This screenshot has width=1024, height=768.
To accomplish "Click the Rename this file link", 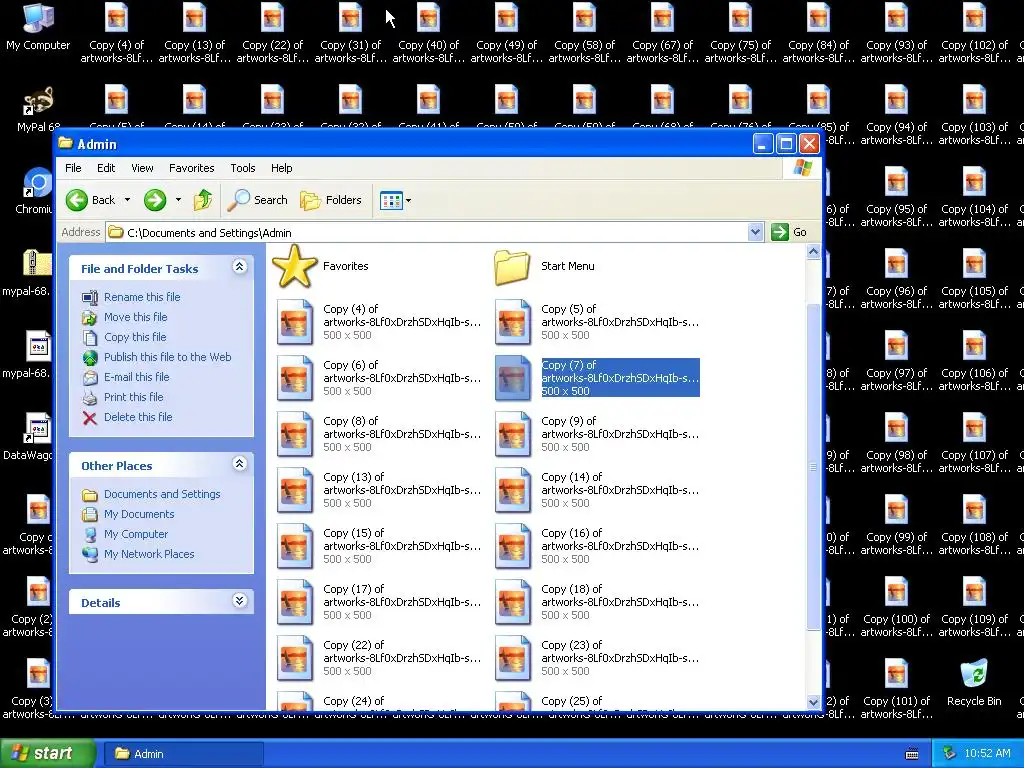I will 142,297.
